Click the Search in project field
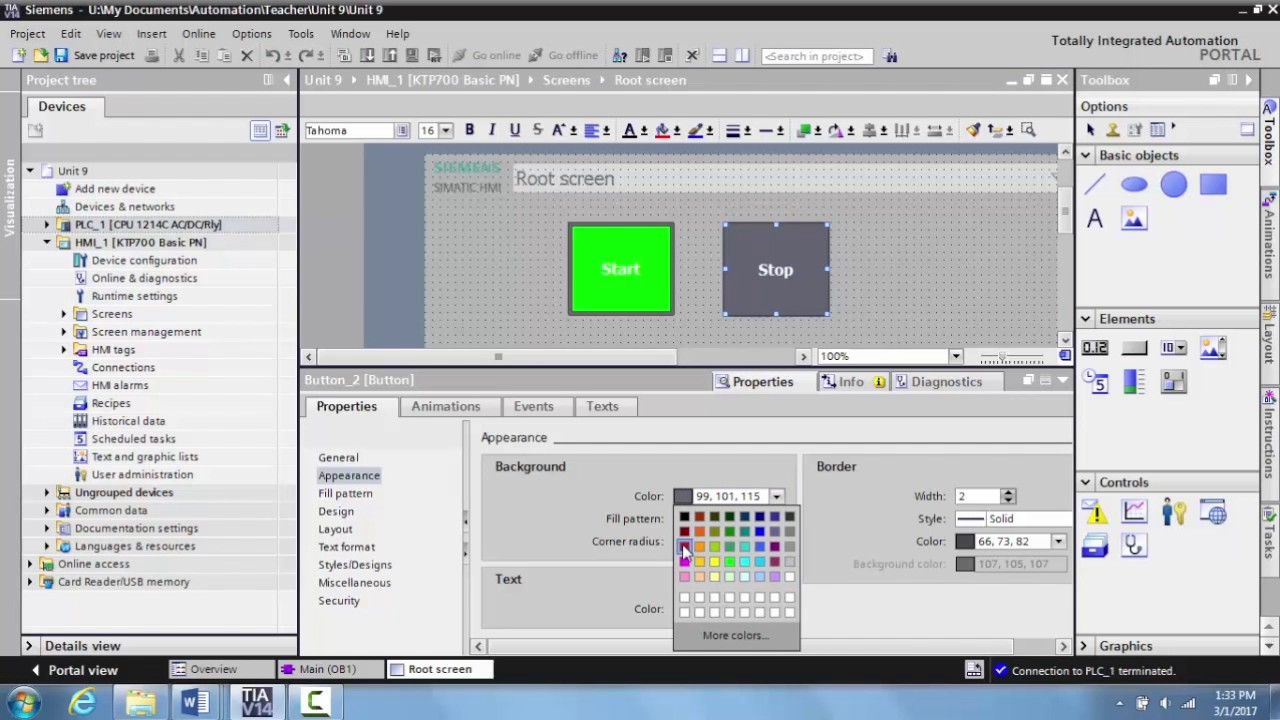Screen dimensions: 1280x720 (815, 56)
